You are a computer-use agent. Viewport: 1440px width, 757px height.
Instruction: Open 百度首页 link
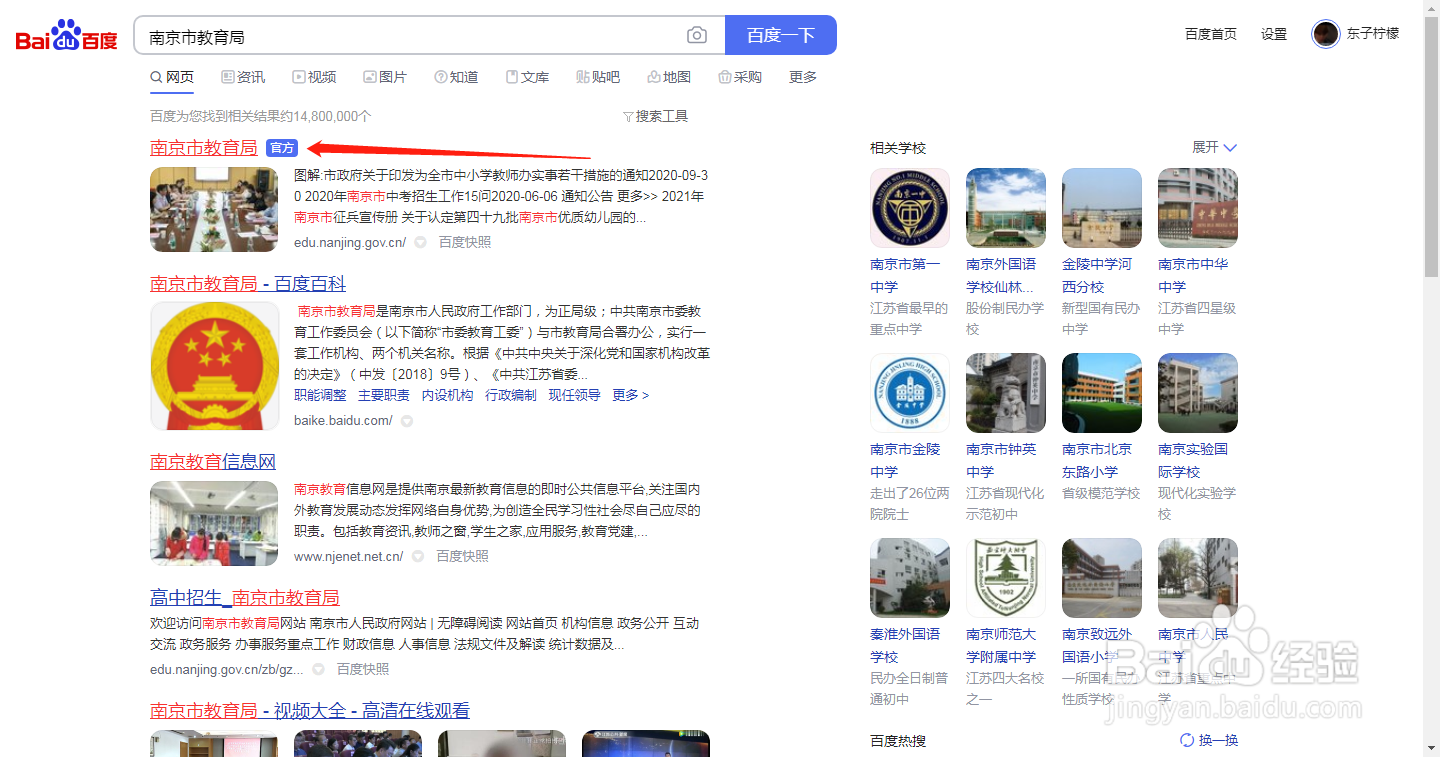click(1211, 34)
